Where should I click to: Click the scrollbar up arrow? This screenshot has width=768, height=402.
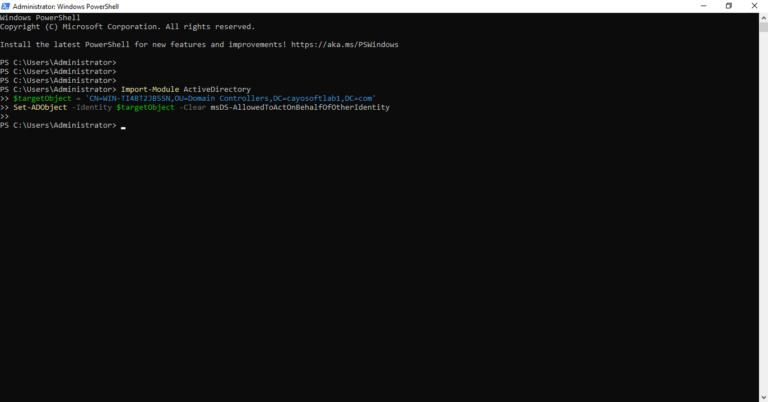(763, 16)
